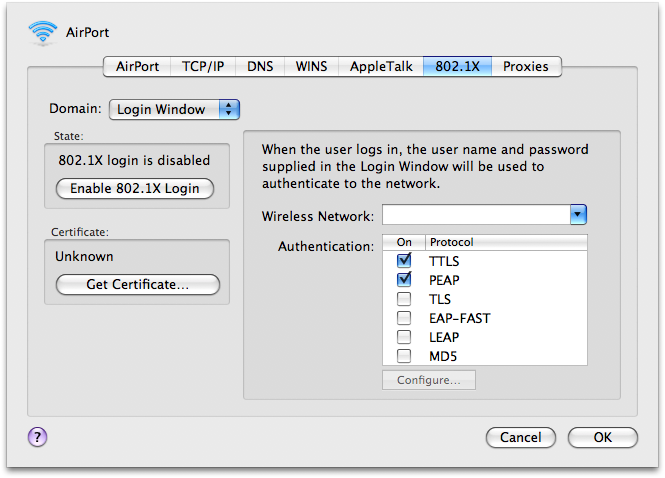This screenshot has width=665, height=478.
Task: Switch to the AirPort tab
Action: 137,67
